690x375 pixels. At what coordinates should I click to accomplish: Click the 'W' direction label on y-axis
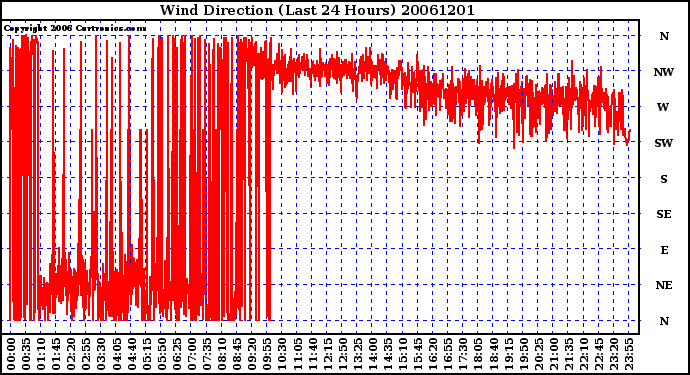664,107
